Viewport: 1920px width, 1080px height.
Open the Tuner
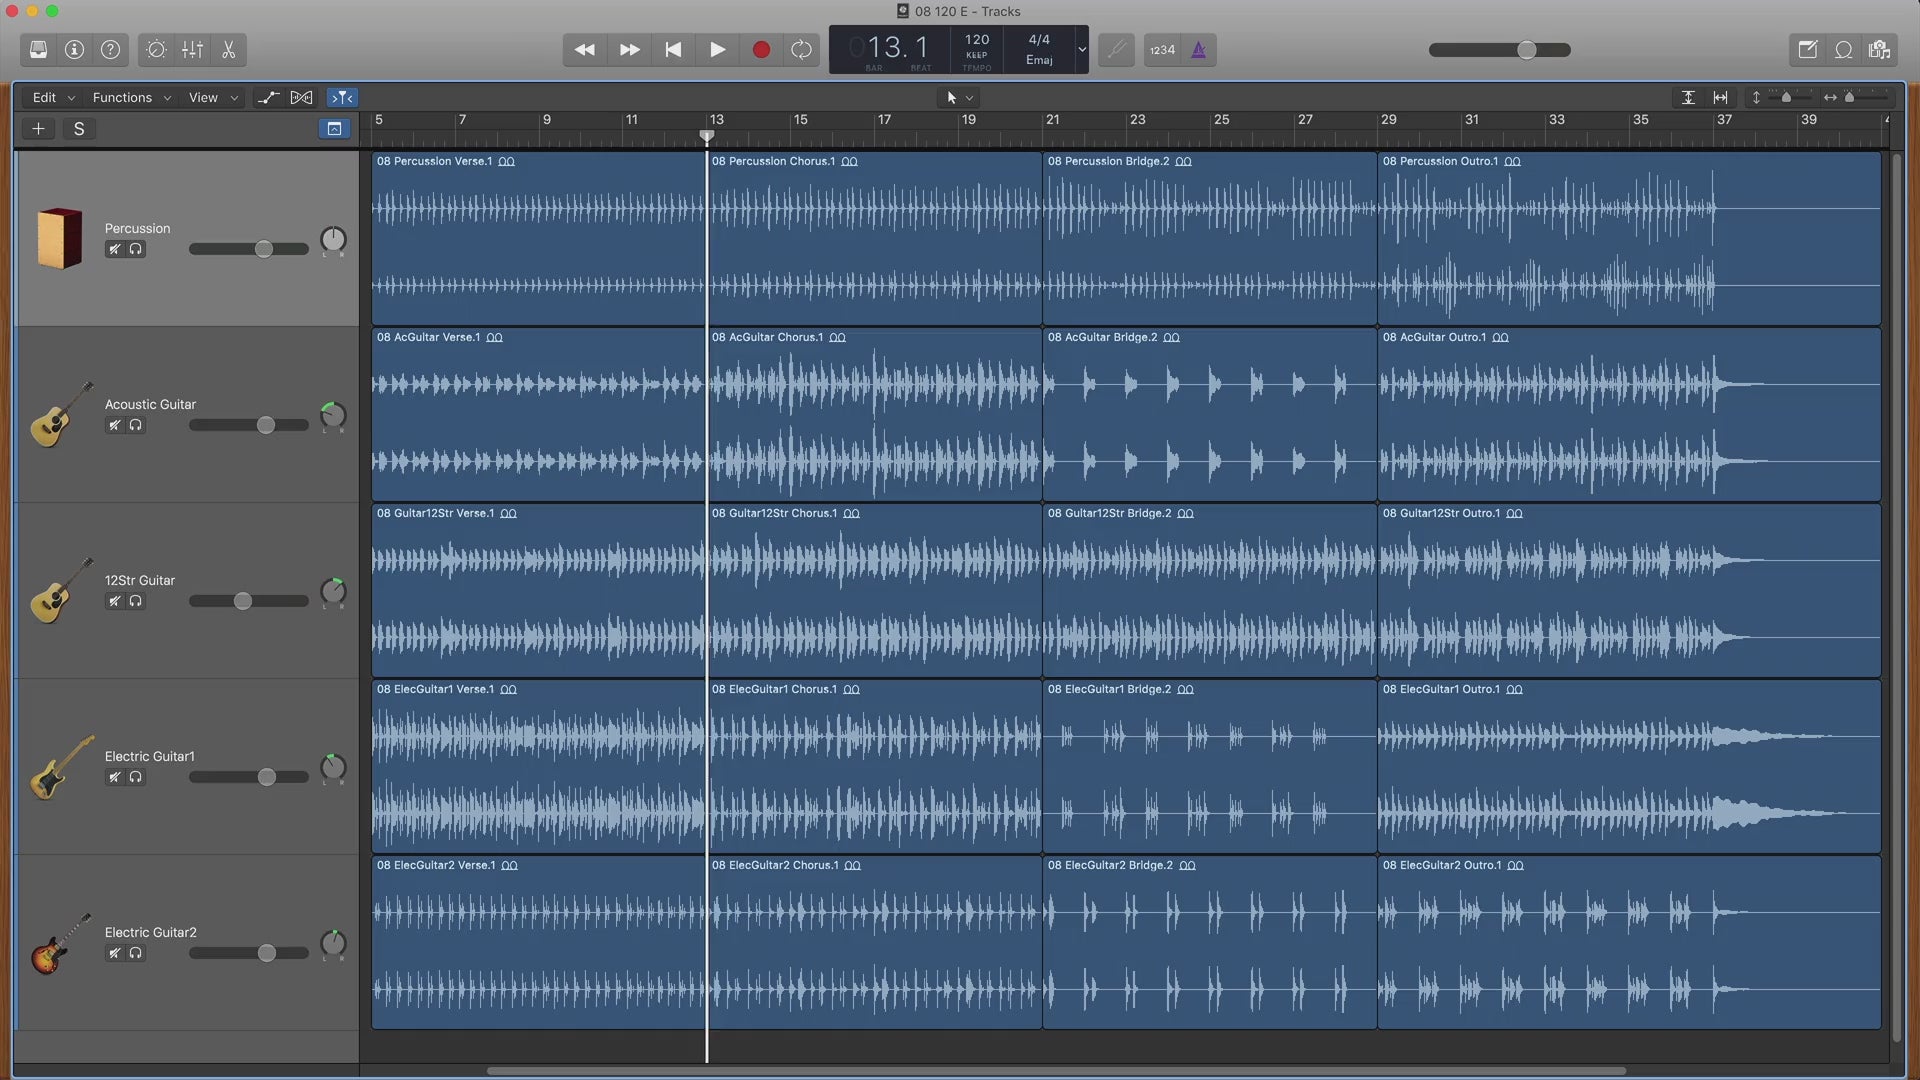(x=1116, y=50)
